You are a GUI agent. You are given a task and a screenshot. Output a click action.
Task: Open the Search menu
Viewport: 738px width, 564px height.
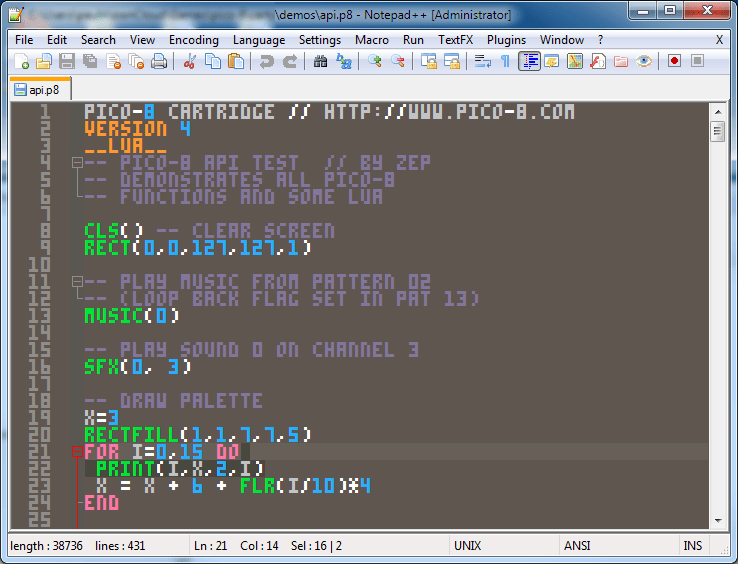pyautogui.click(x=98, y=40)
